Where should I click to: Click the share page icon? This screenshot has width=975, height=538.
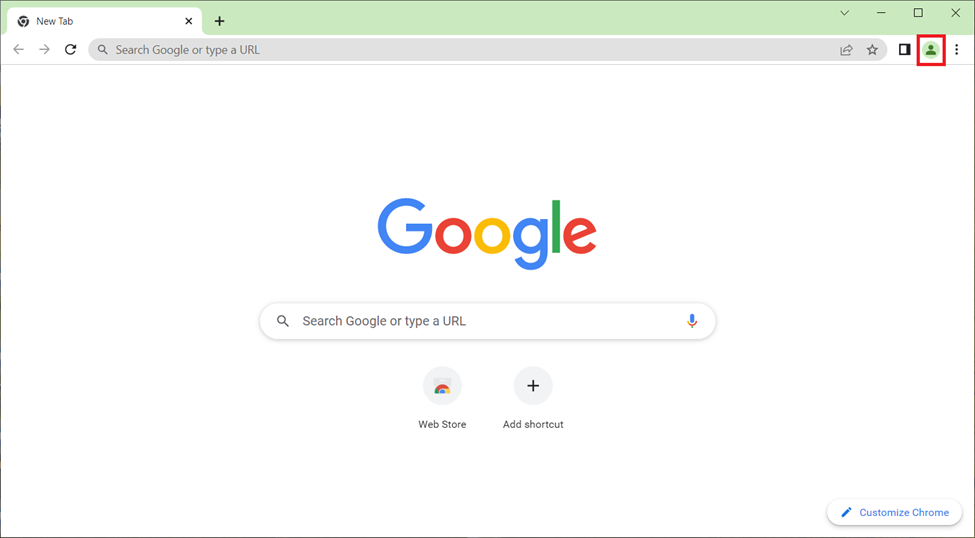[846, 50]
